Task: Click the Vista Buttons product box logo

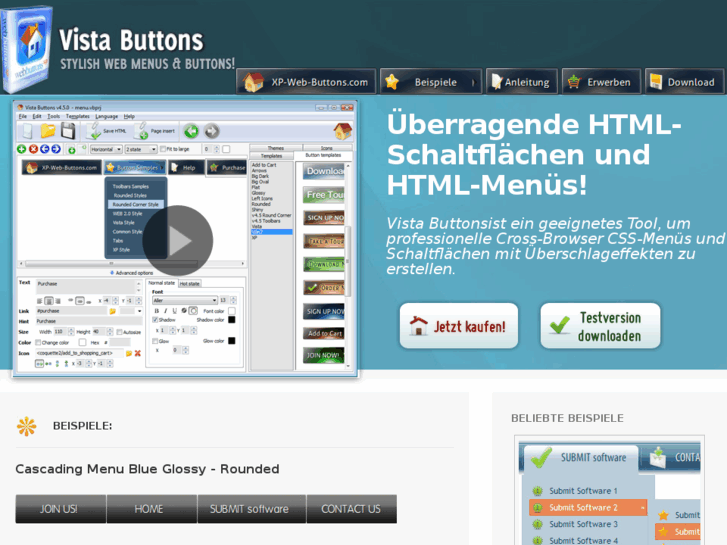Action: click(x=27, y=48)
